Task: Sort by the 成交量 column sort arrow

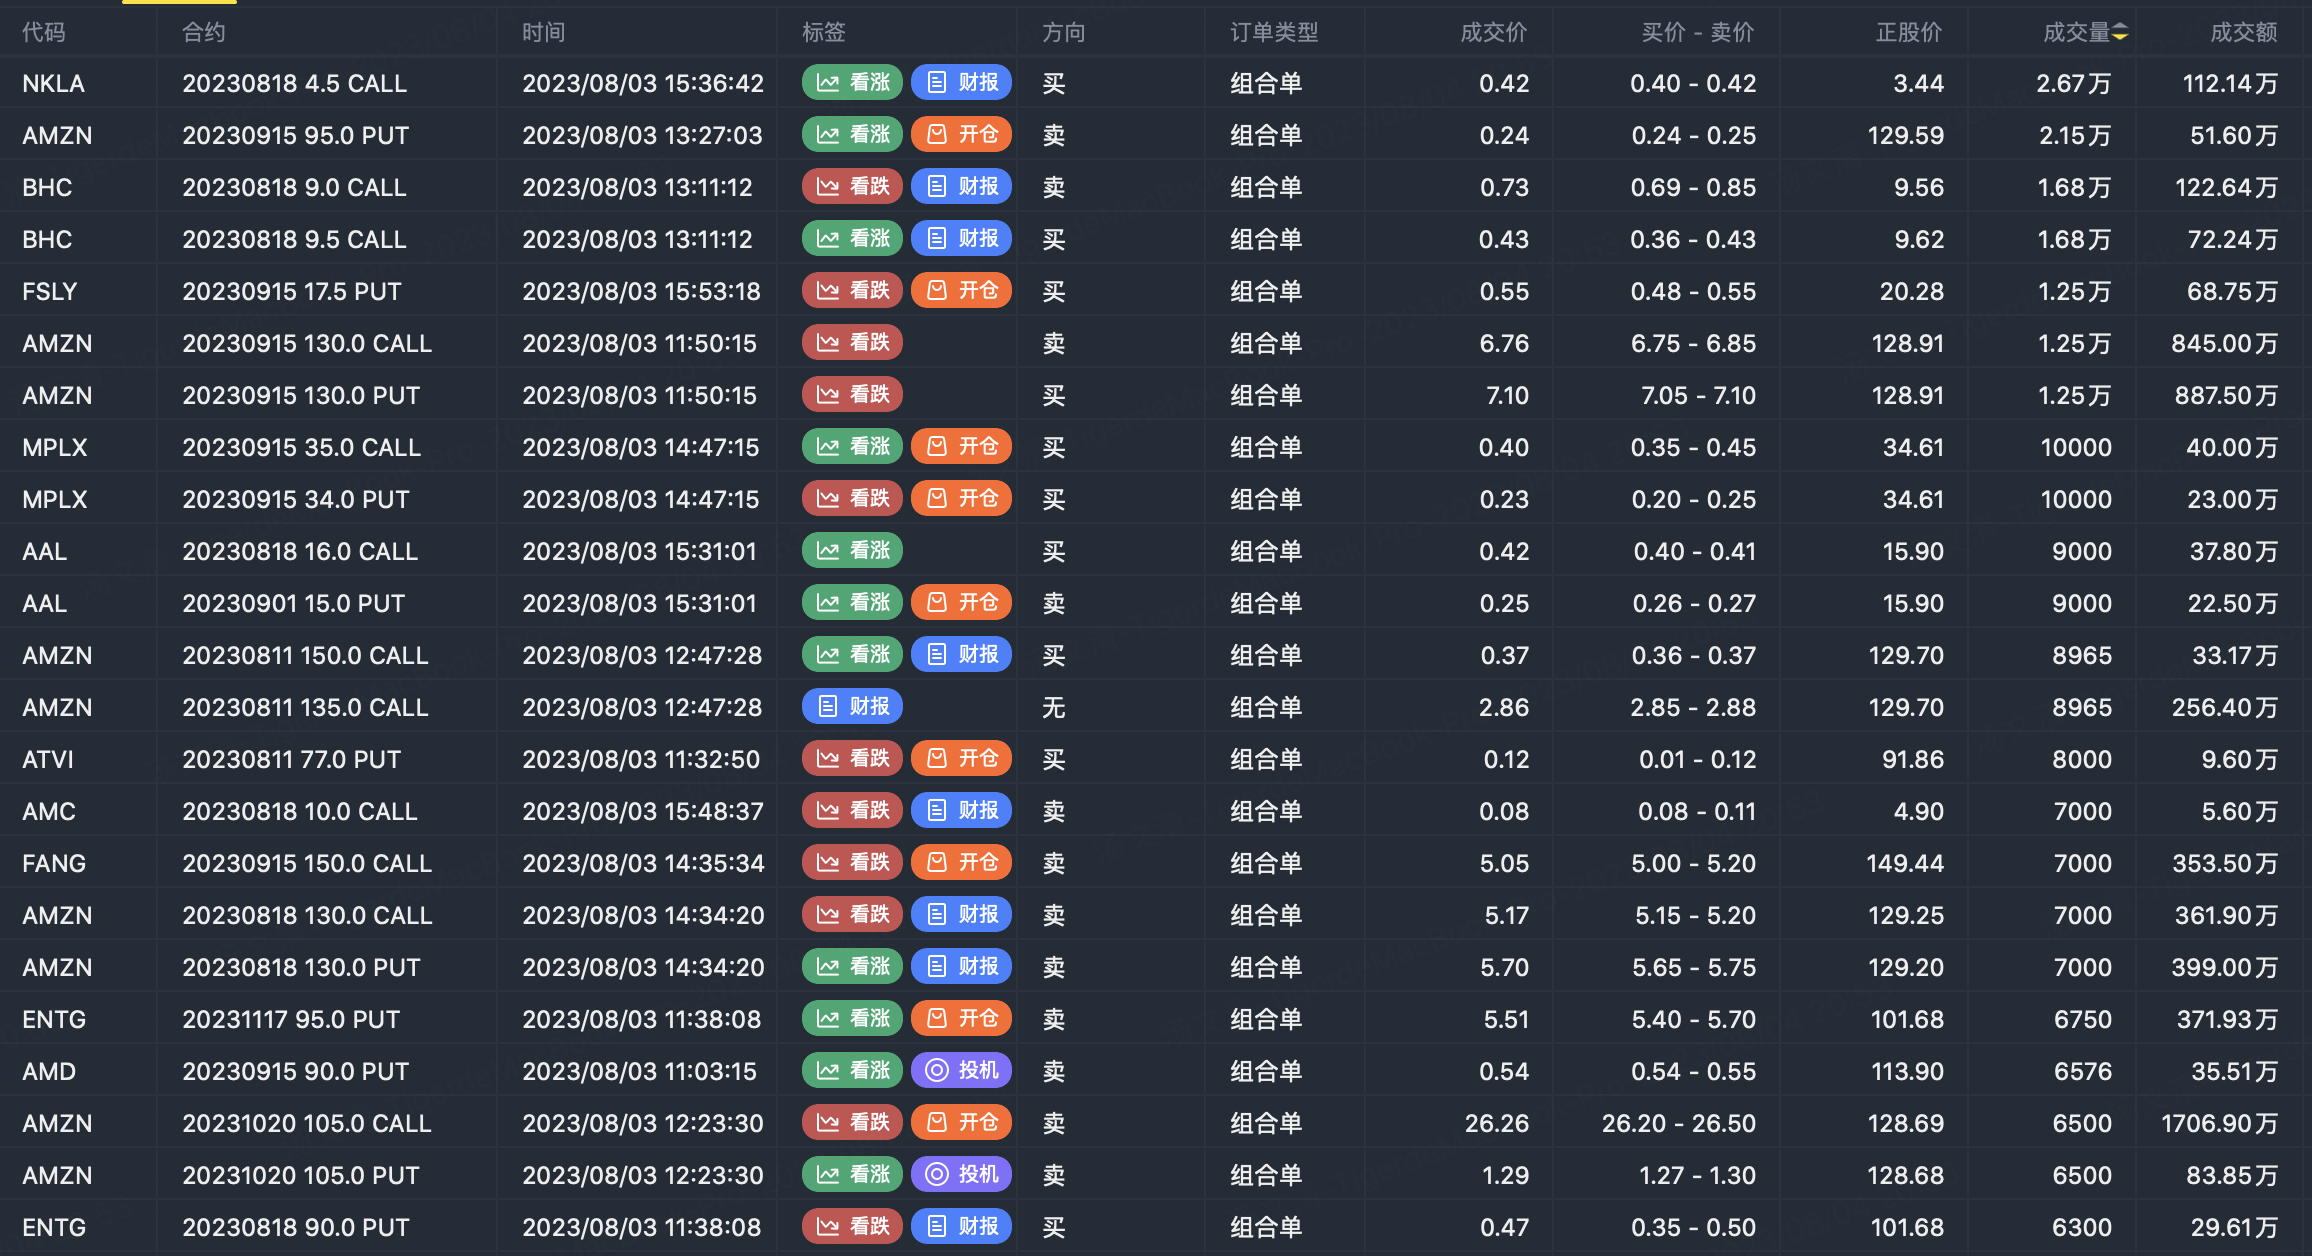Action: tap(2120, 33)
